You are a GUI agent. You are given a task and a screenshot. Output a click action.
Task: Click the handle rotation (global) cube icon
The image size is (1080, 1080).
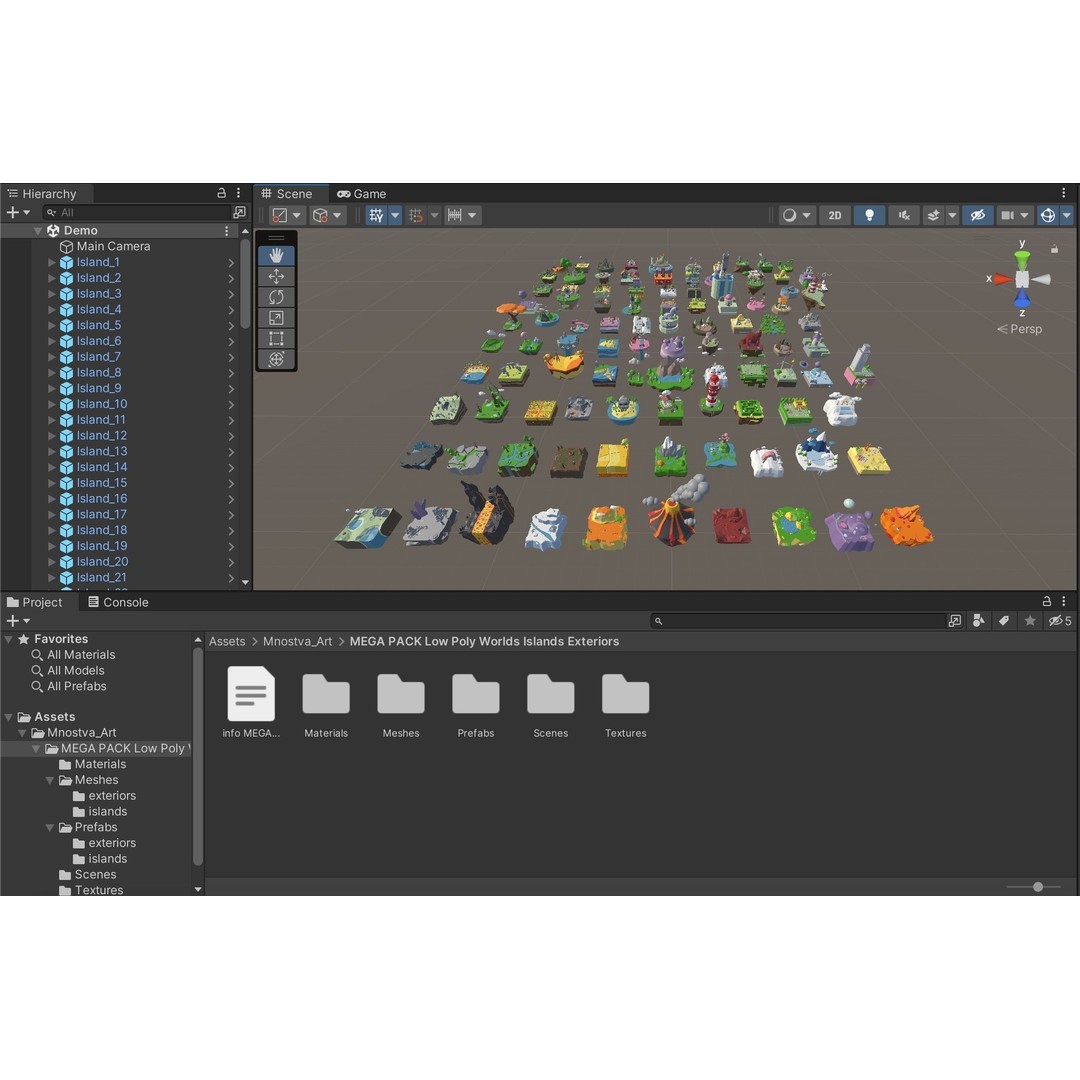pos(320,216)
